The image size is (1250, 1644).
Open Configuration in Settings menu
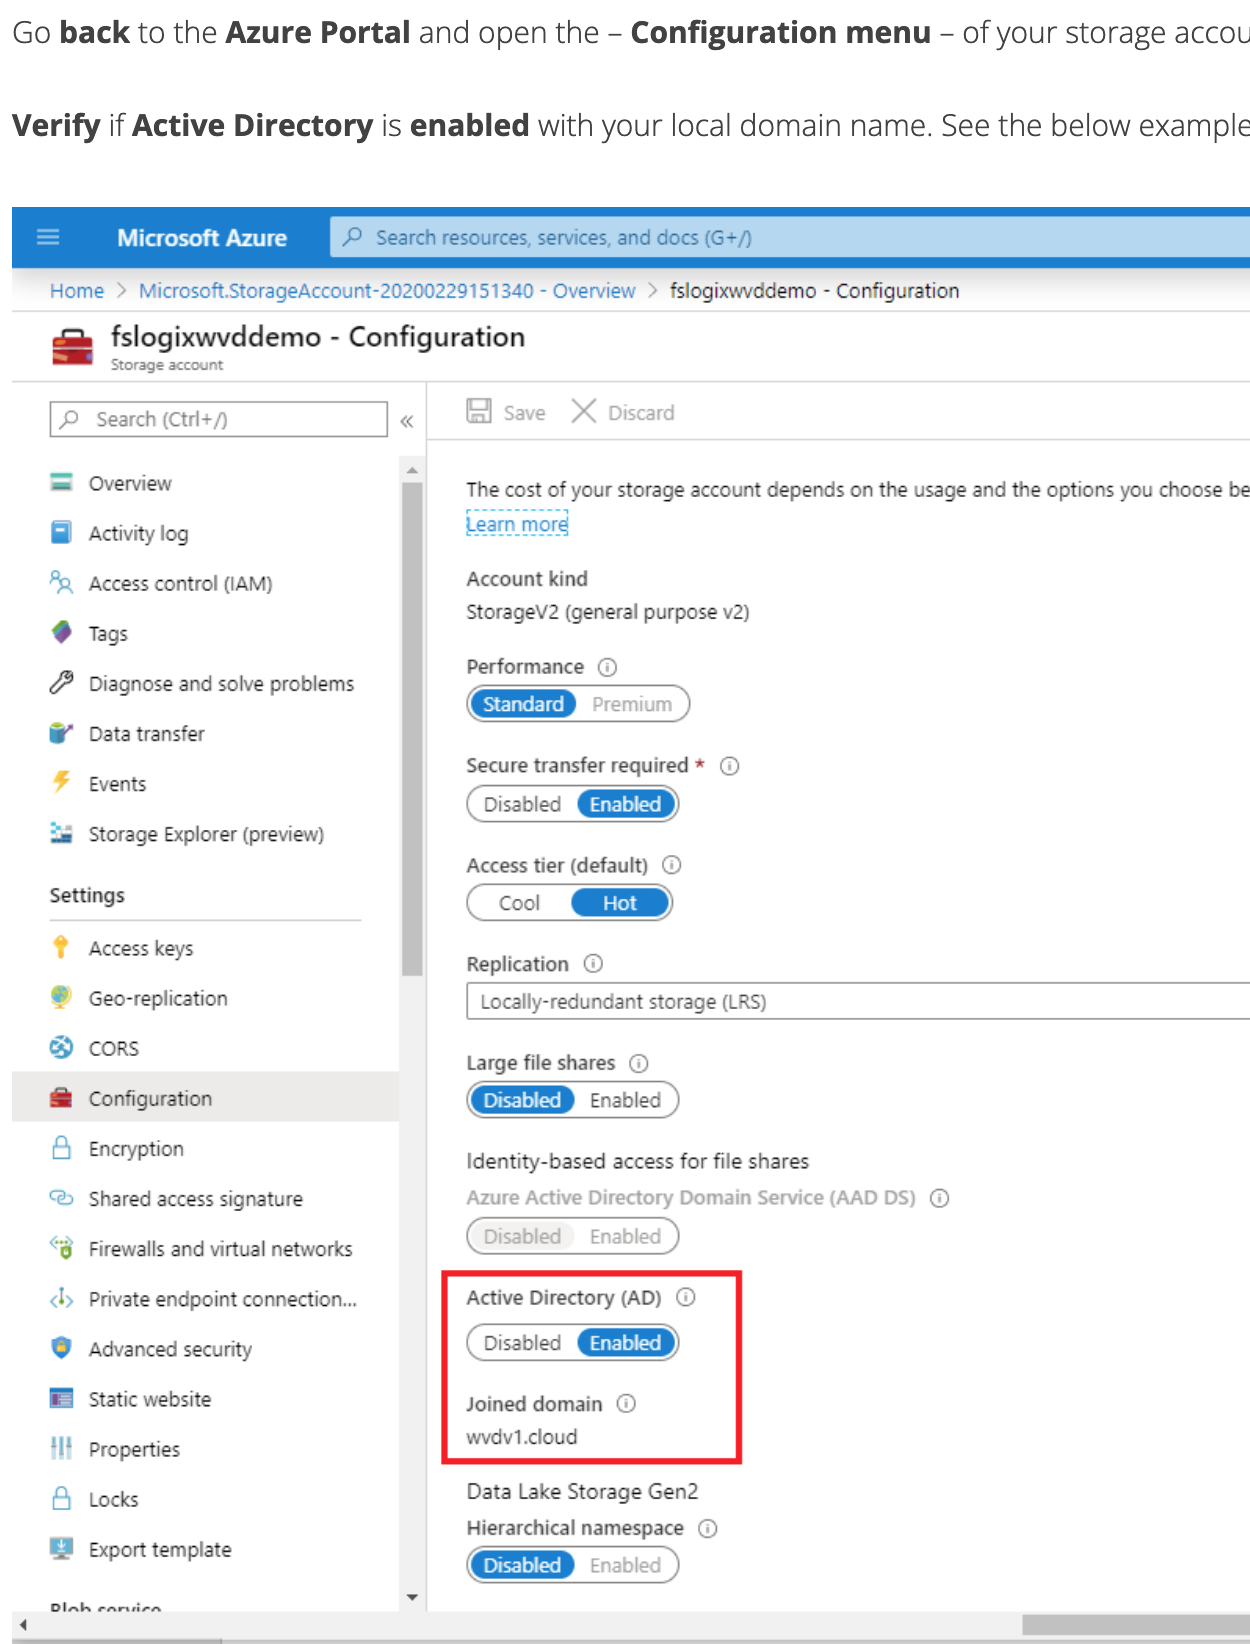205,1098
